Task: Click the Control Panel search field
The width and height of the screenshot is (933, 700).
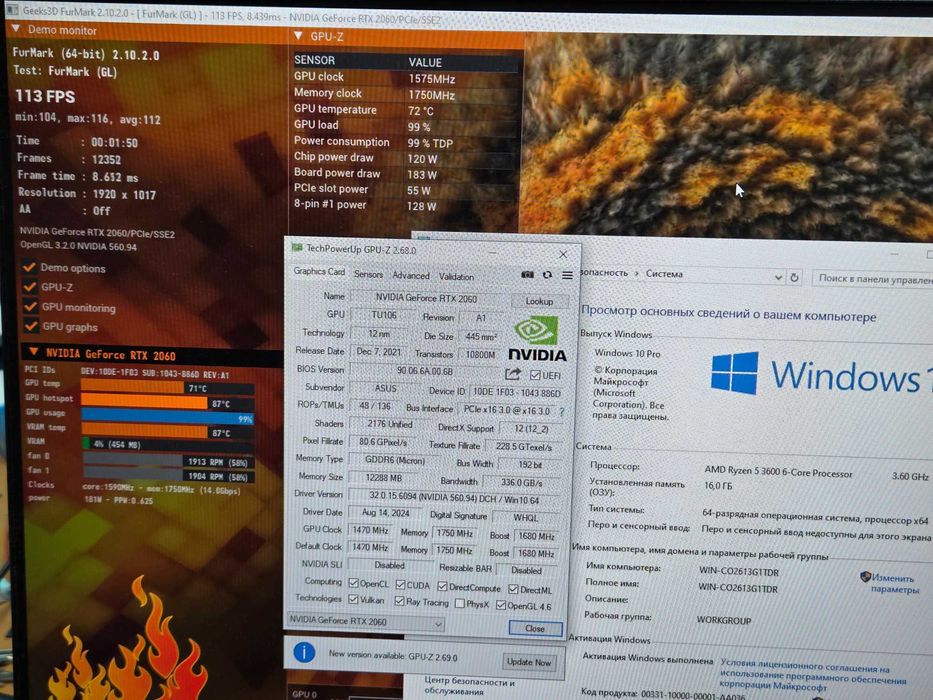Action: tap(872, 279)
